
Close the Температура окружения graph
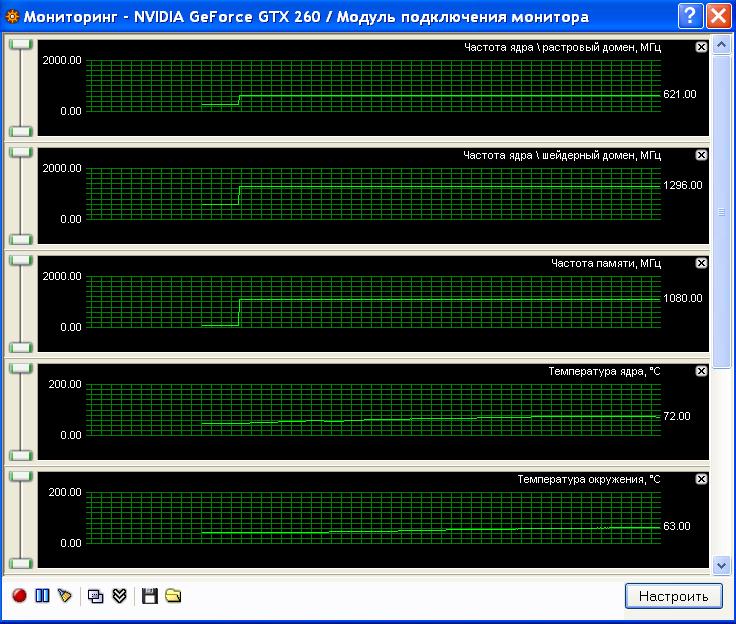tap(701, 479)
